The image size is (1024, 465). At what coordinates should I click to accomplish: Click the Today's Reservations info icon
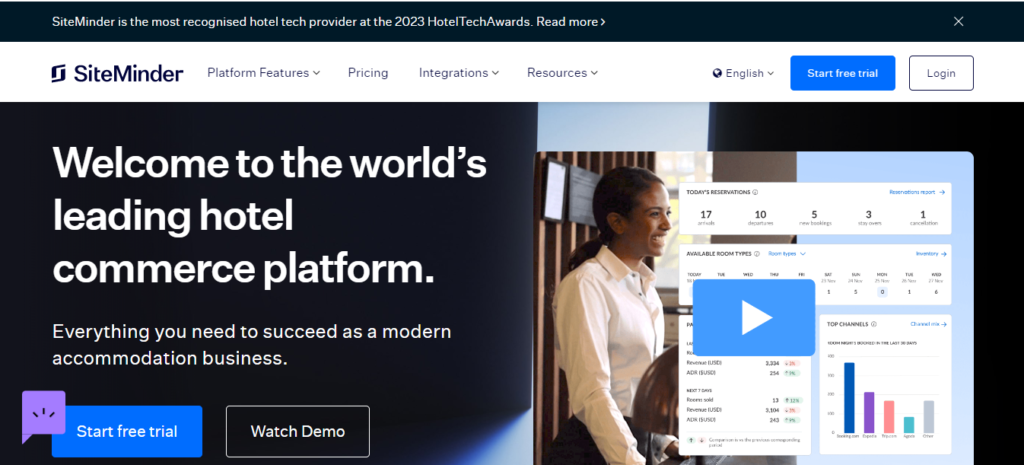coord(755,193)
